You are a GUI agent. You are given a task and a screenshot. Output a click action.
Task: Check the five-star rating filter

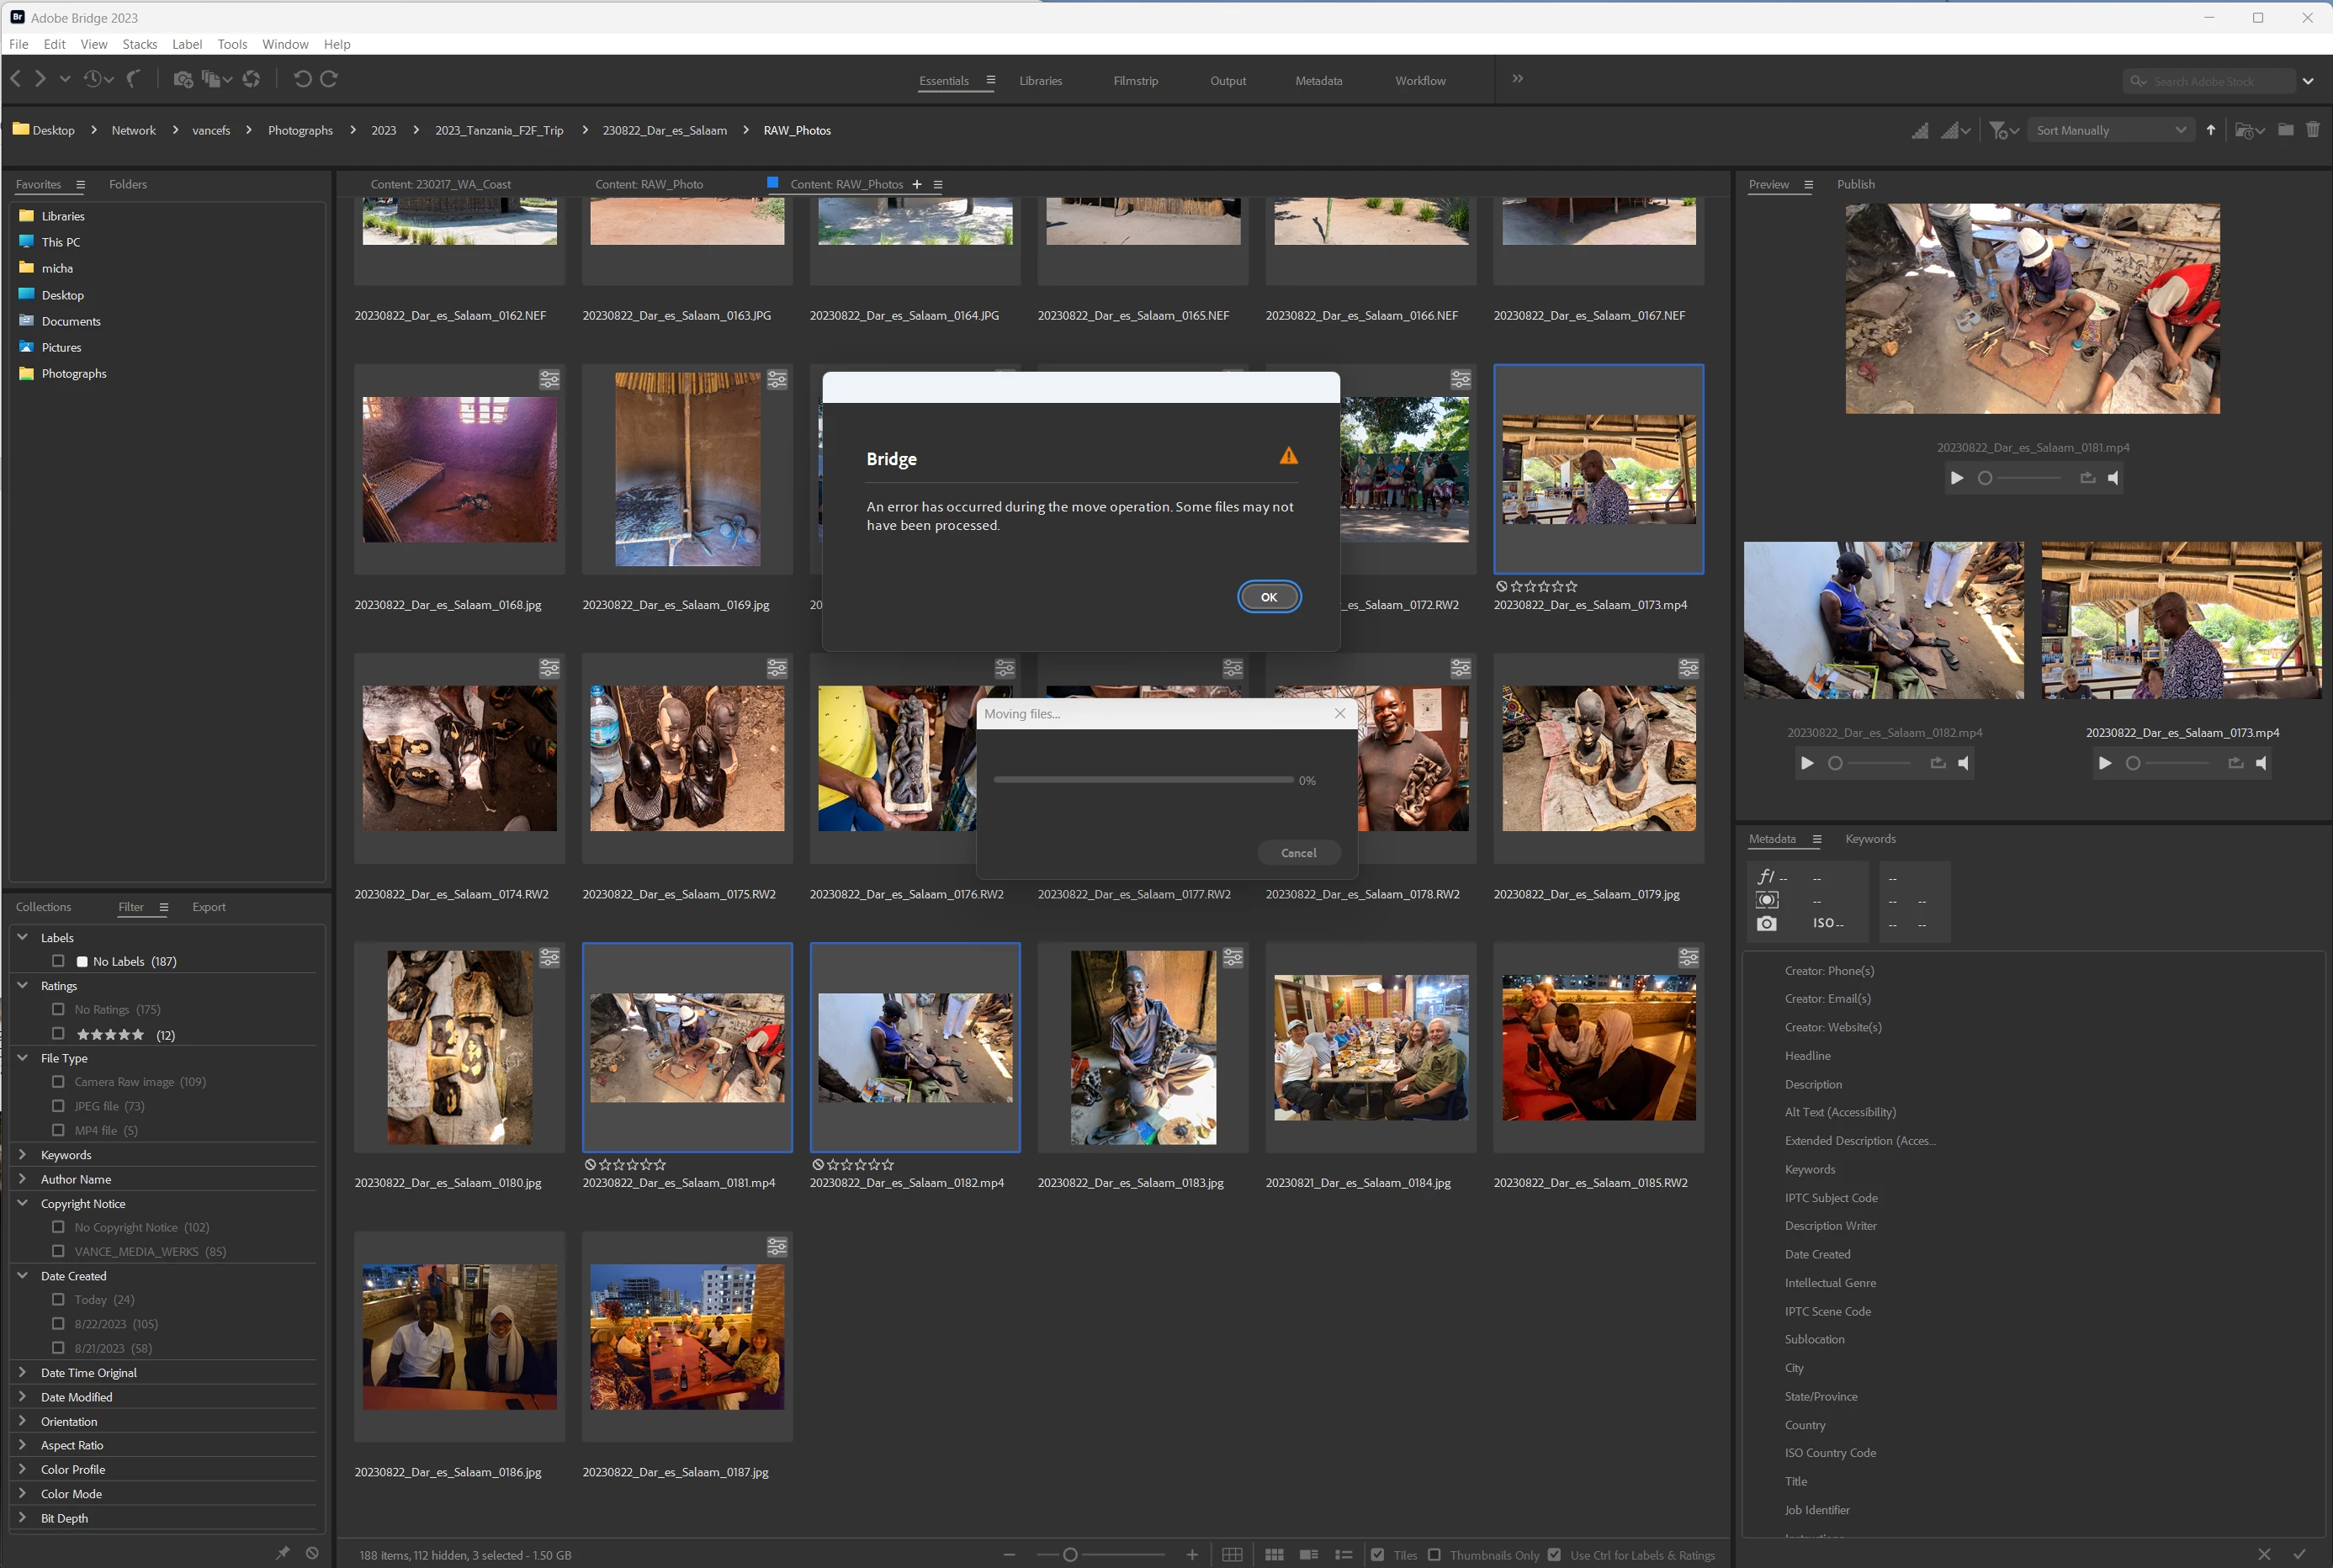[58, 1033]
